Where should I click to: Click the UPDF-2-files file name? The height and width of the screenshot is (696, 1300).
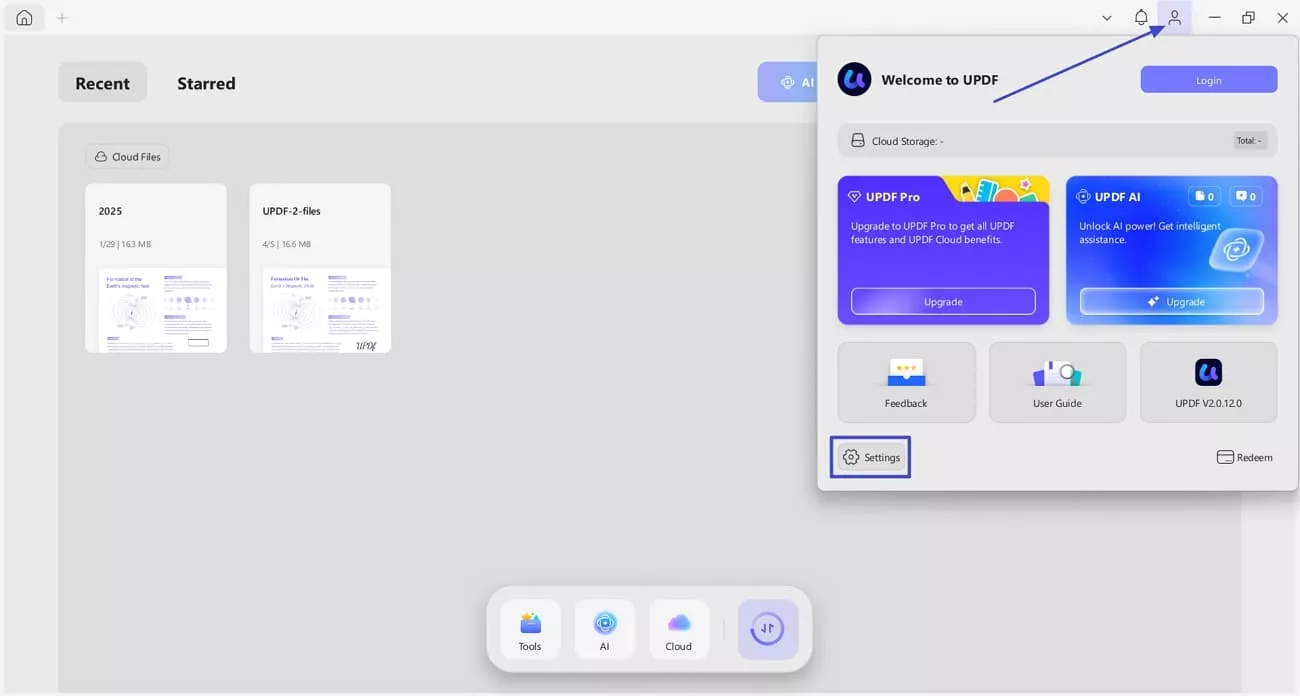click(x=291, y=211)
